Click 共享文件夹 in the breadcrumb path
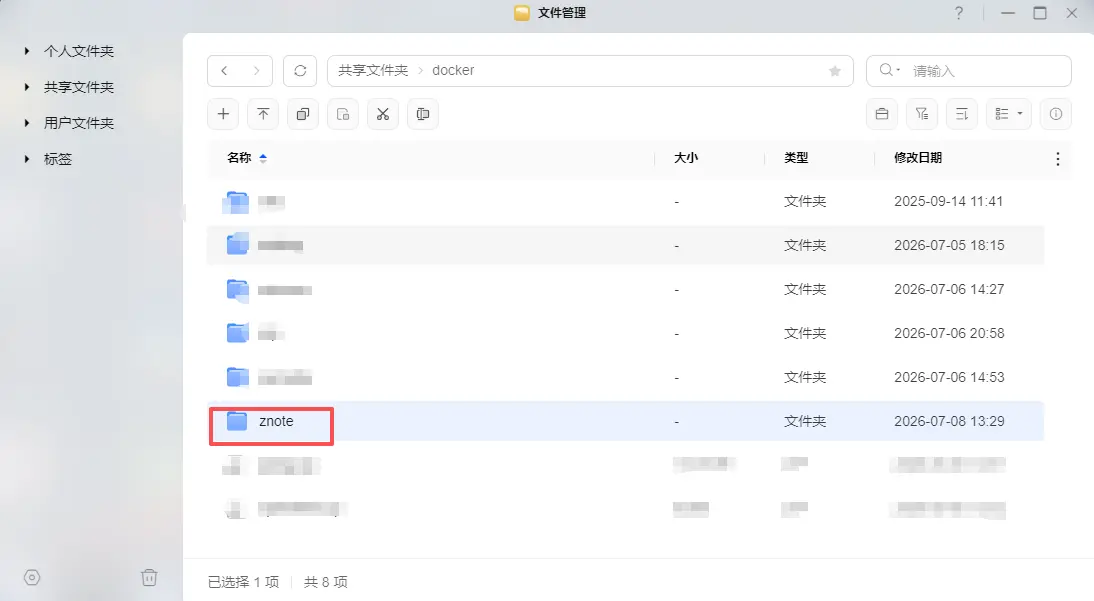1094x601 pixels. (x=373, y=71)
